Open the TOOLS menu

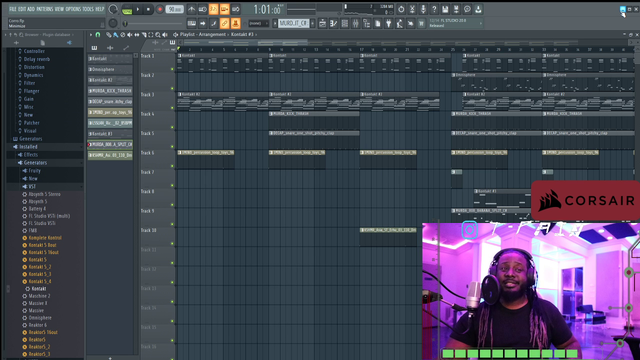pyautogui.click(x=88, y=9)
